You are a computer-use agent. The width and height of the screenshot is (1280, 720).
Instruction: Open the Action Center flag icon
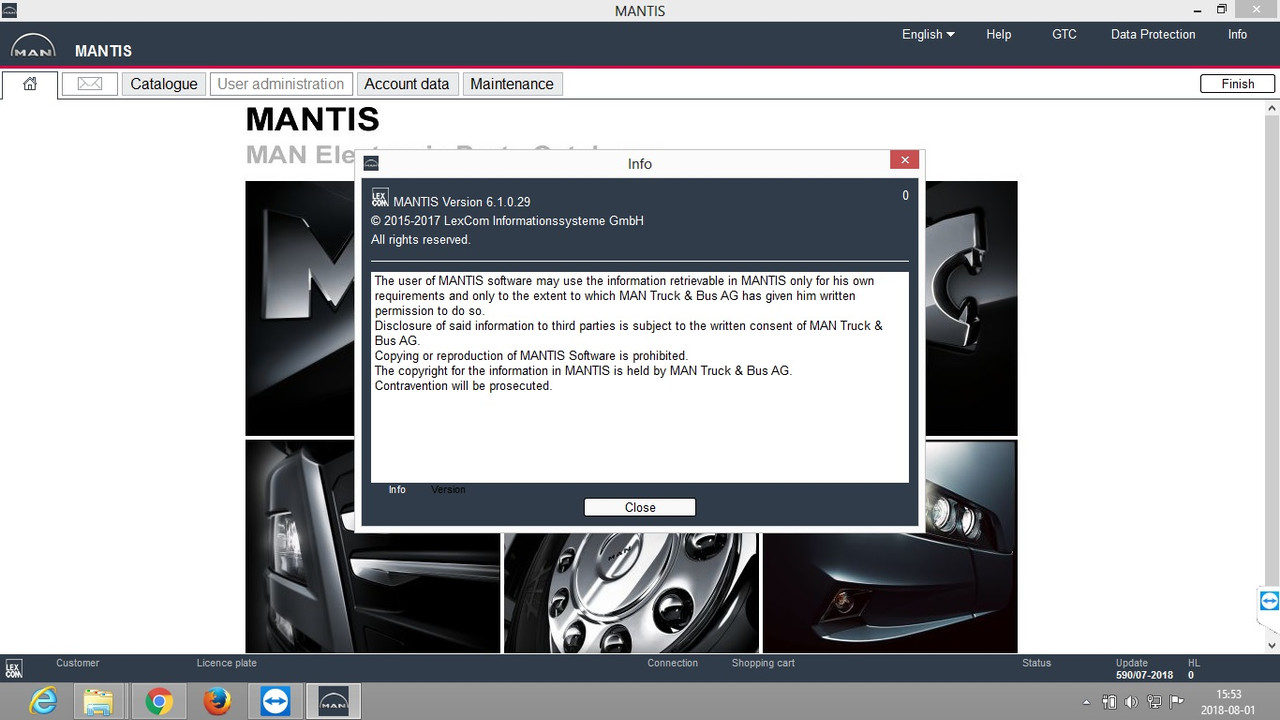pyautogui.click(x=1176, y=702)
